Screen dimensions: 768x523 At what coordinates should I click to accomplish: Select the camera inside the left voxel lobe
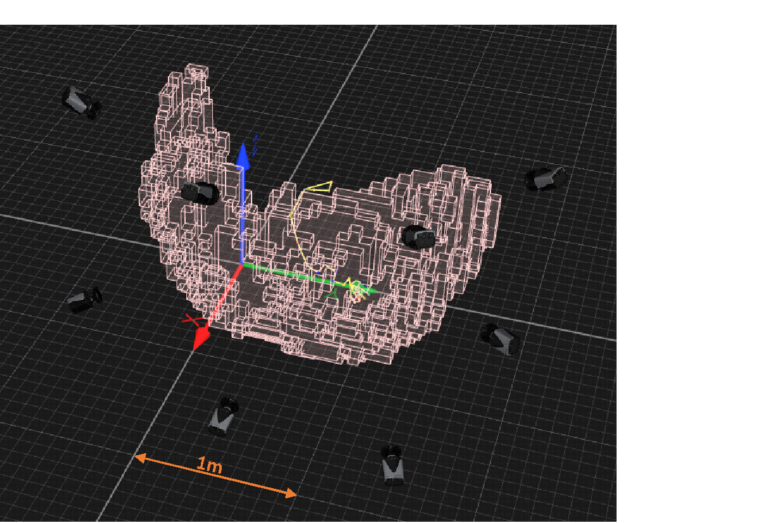pos(200,193)
